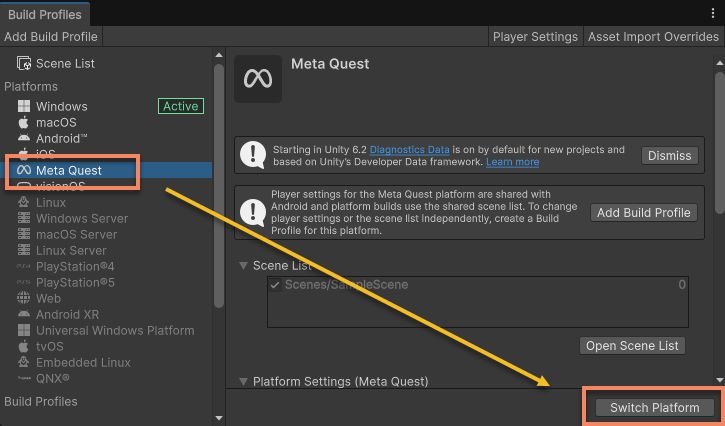Open the window kebab options menu
Image resolution: width=725 pixels, height=426 pixels.
click(x=713, y=13)
